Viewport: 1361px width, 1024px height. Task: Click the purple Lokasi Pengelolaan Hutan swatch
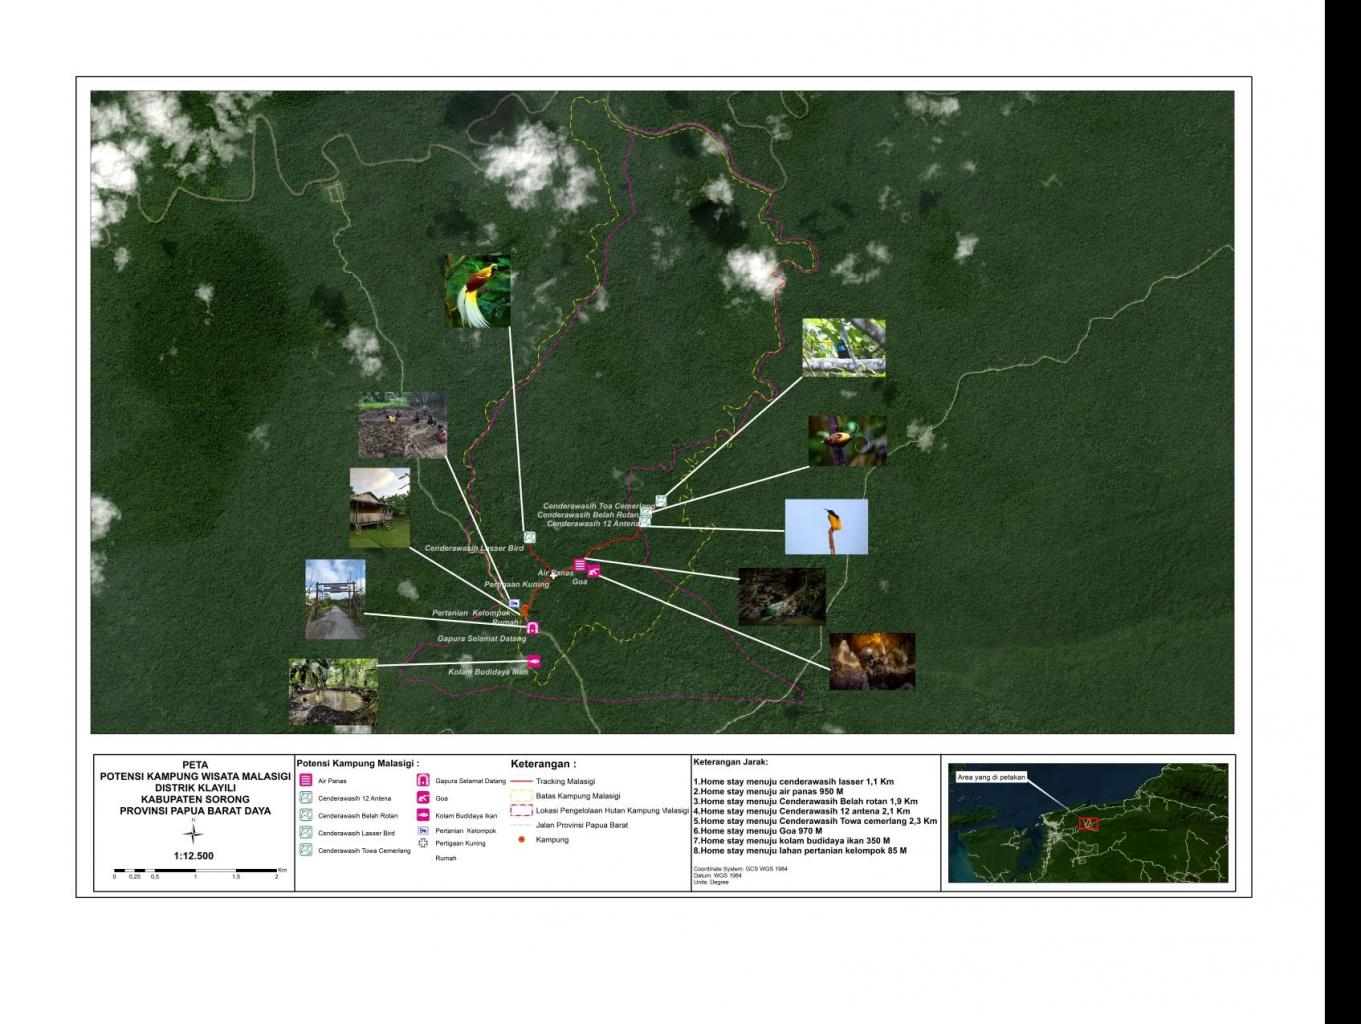[520, 811]
